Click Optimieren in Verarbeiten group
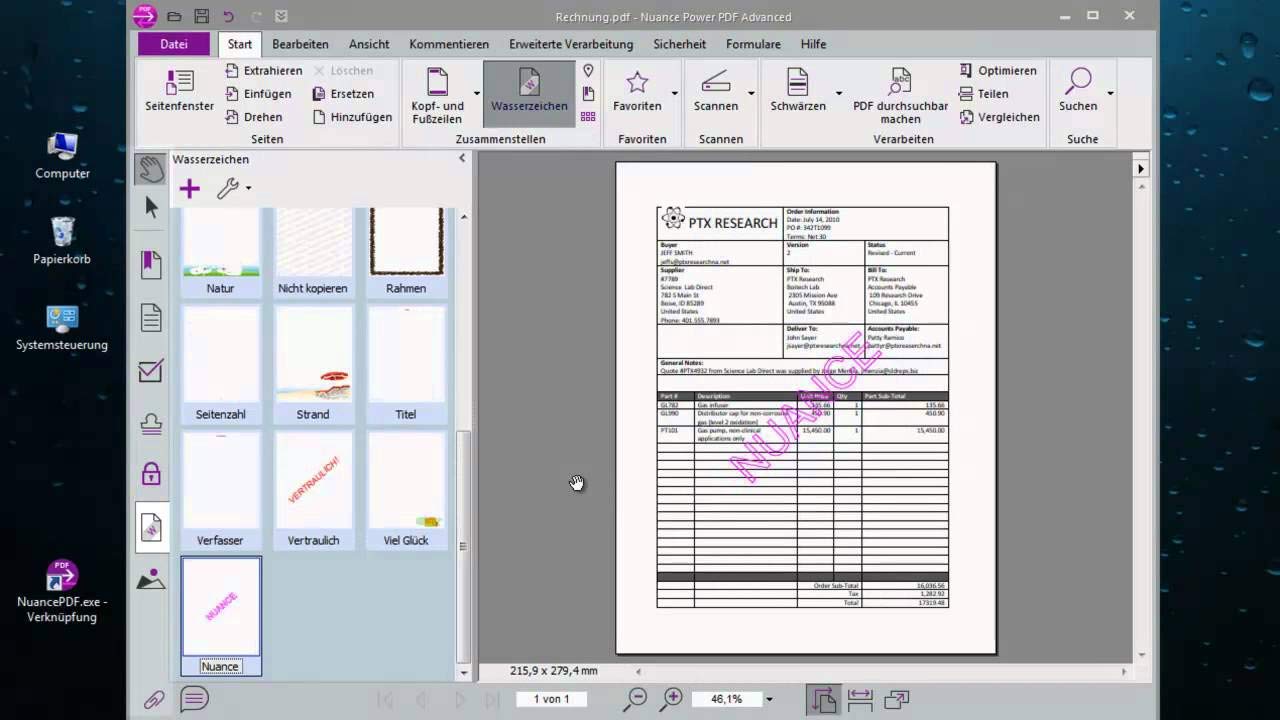1280x720 pixels. pyautogui.click(x=997, y=71)
